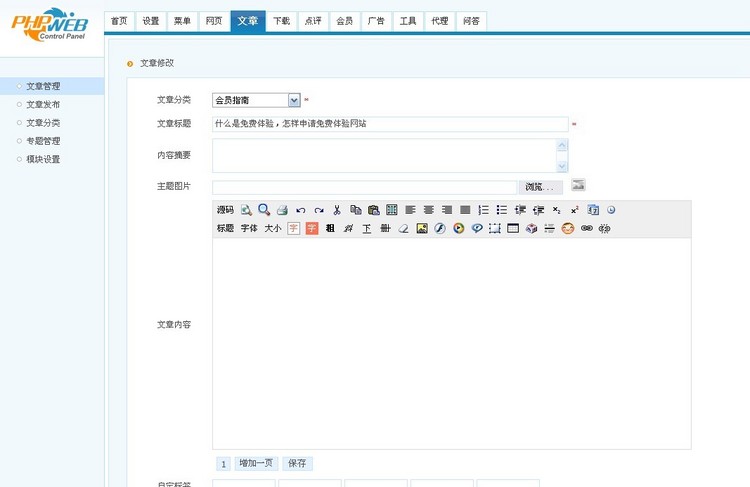Viewport: 750px width, 487px height.
Task: Open the 设置 settings tab
Action: click(151, 21)
